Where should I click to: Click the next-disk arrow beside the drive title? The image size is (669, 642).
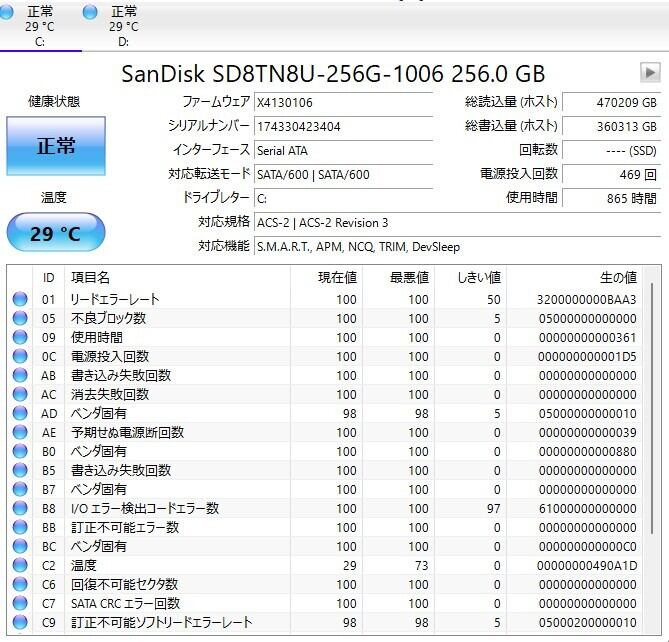pyautogui.click(x=650, y=72)
